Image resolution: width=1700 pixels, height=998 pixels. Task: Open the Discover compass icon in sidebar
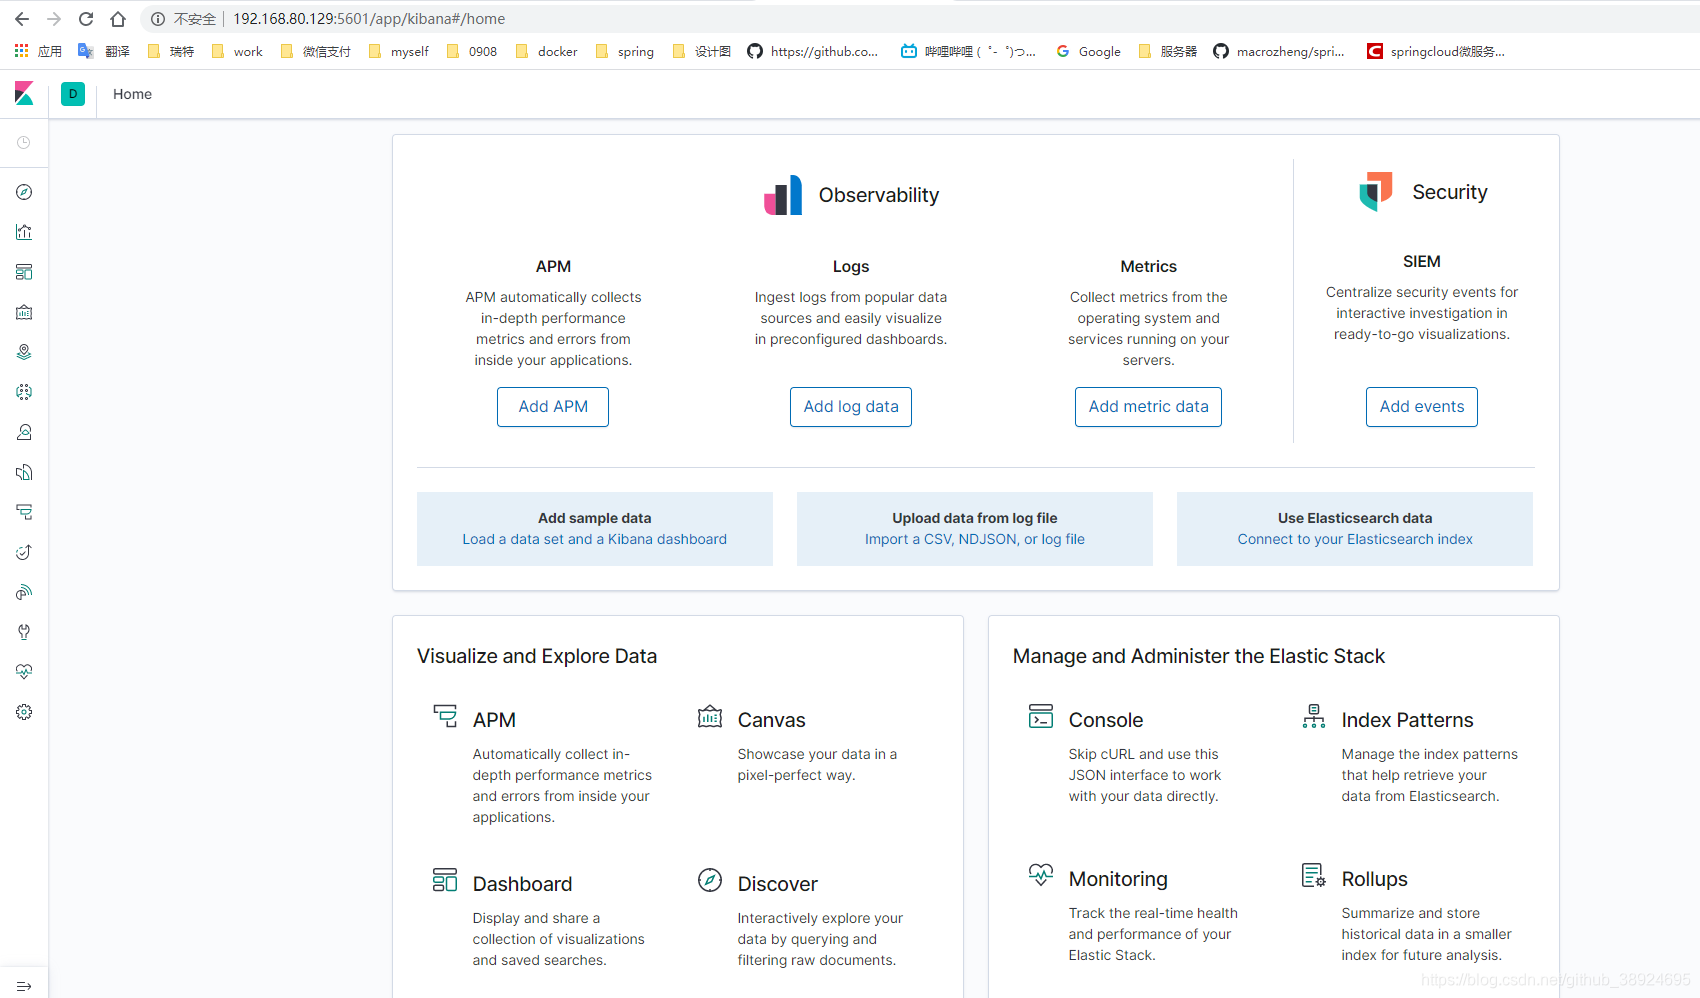[x=24, y=192]
